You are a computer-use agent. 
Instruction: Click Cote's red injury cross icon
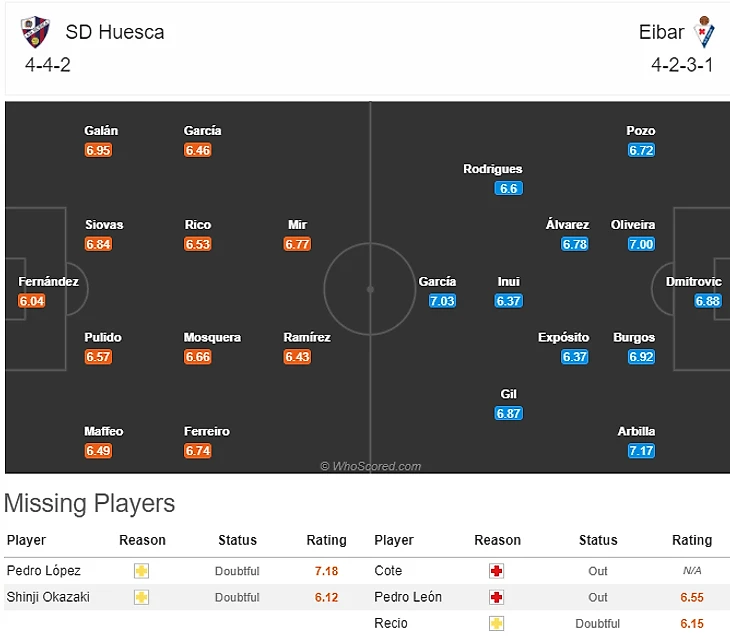coord(497,571)
